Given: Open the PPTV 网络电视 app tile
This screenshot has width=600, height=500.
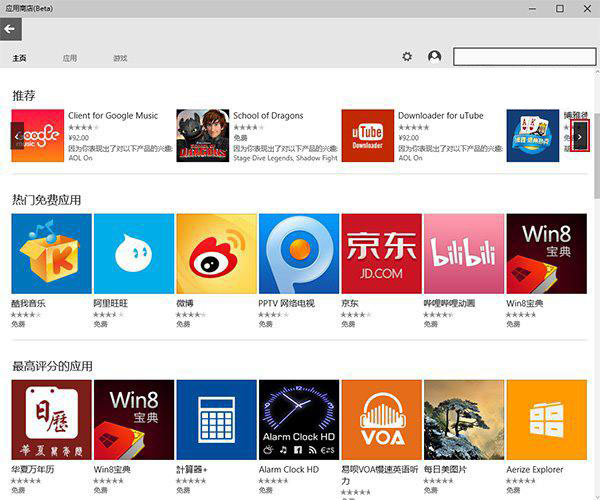Looking at the screenshot, I should coord(298,254).
